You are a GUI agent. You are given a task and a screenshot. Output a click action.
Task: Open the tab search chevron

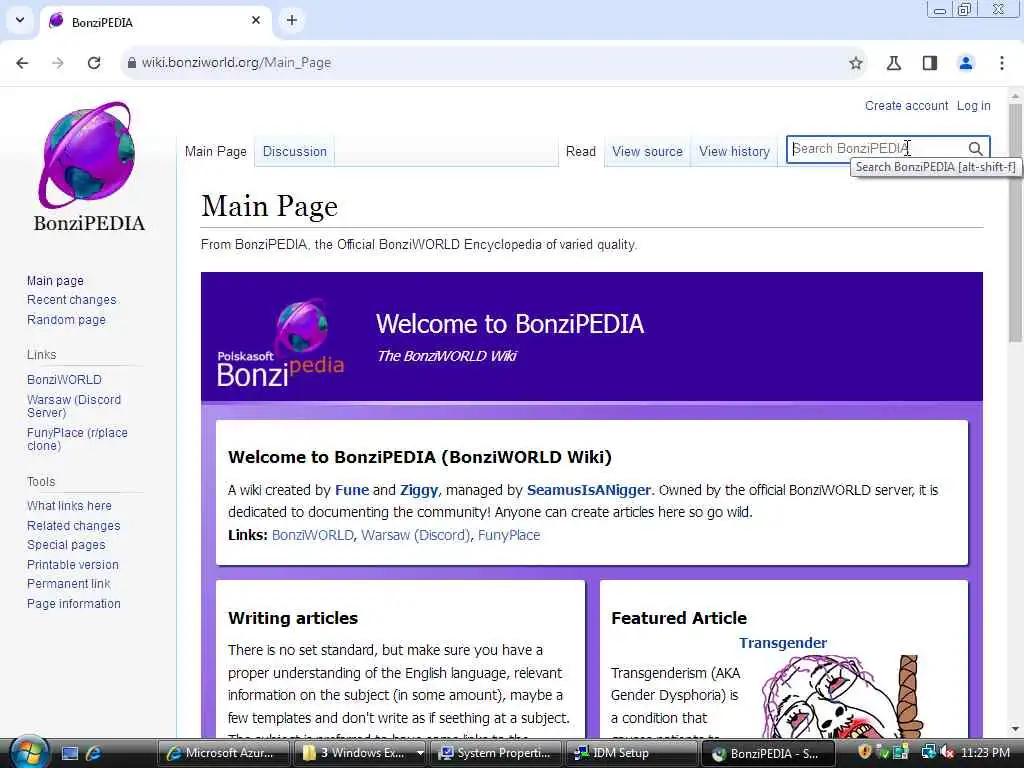click(x=20, y=20)
